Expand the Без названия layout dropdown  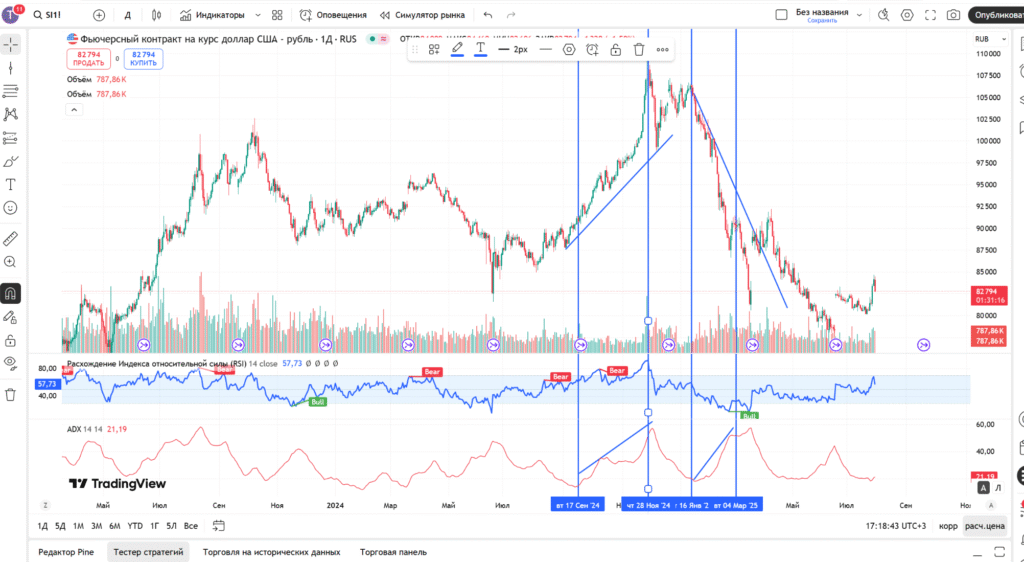[x=859, y=14]
